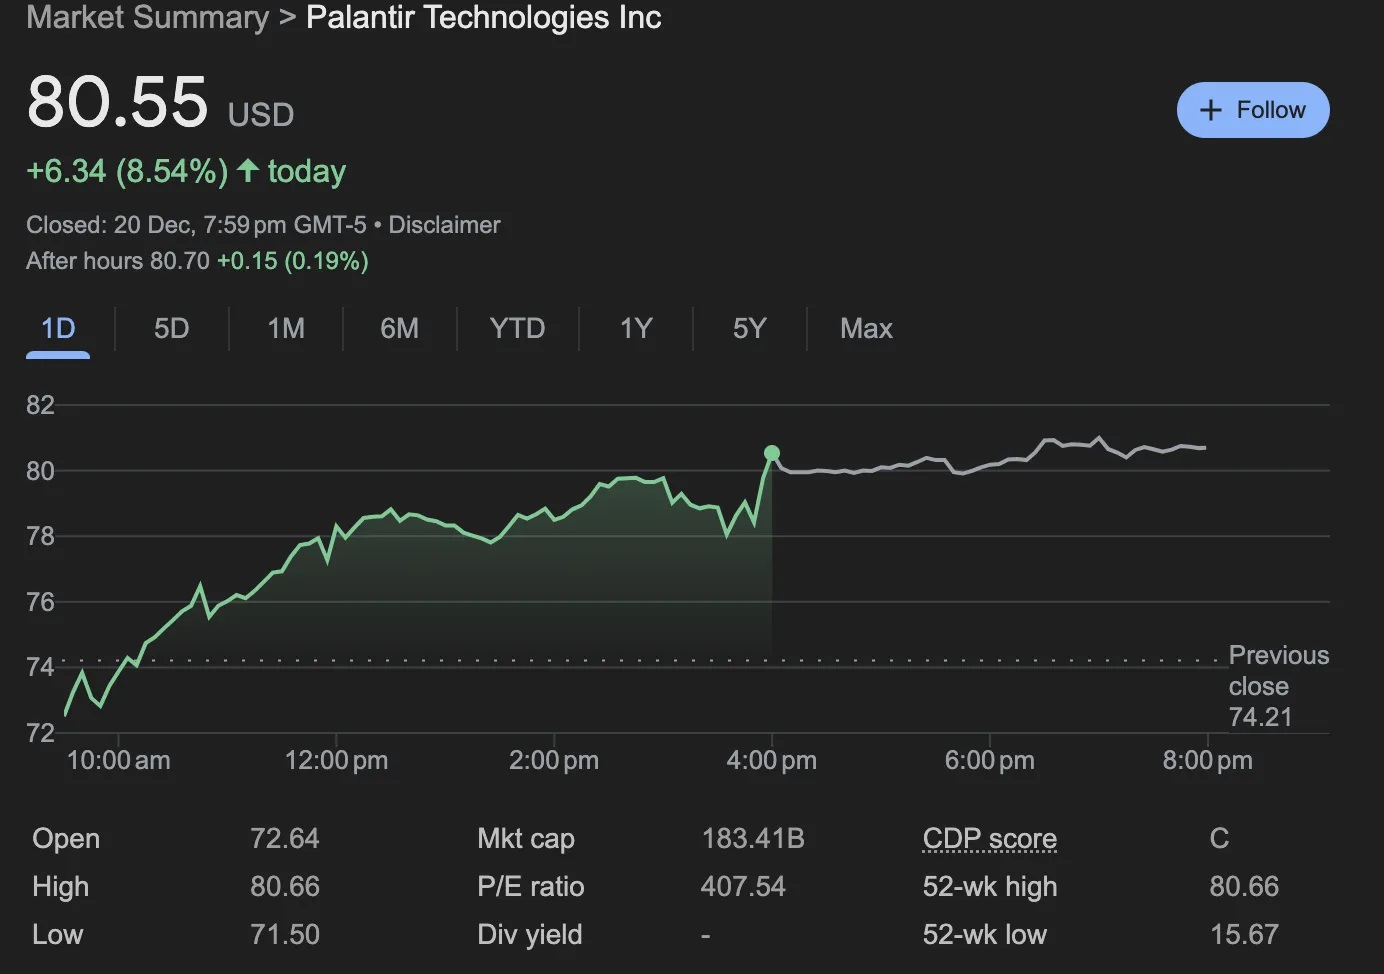Image resolution: width=1384 pixels, height=974 pixels.
Task: Click the Div yield label
Action: tap(530, 935)
